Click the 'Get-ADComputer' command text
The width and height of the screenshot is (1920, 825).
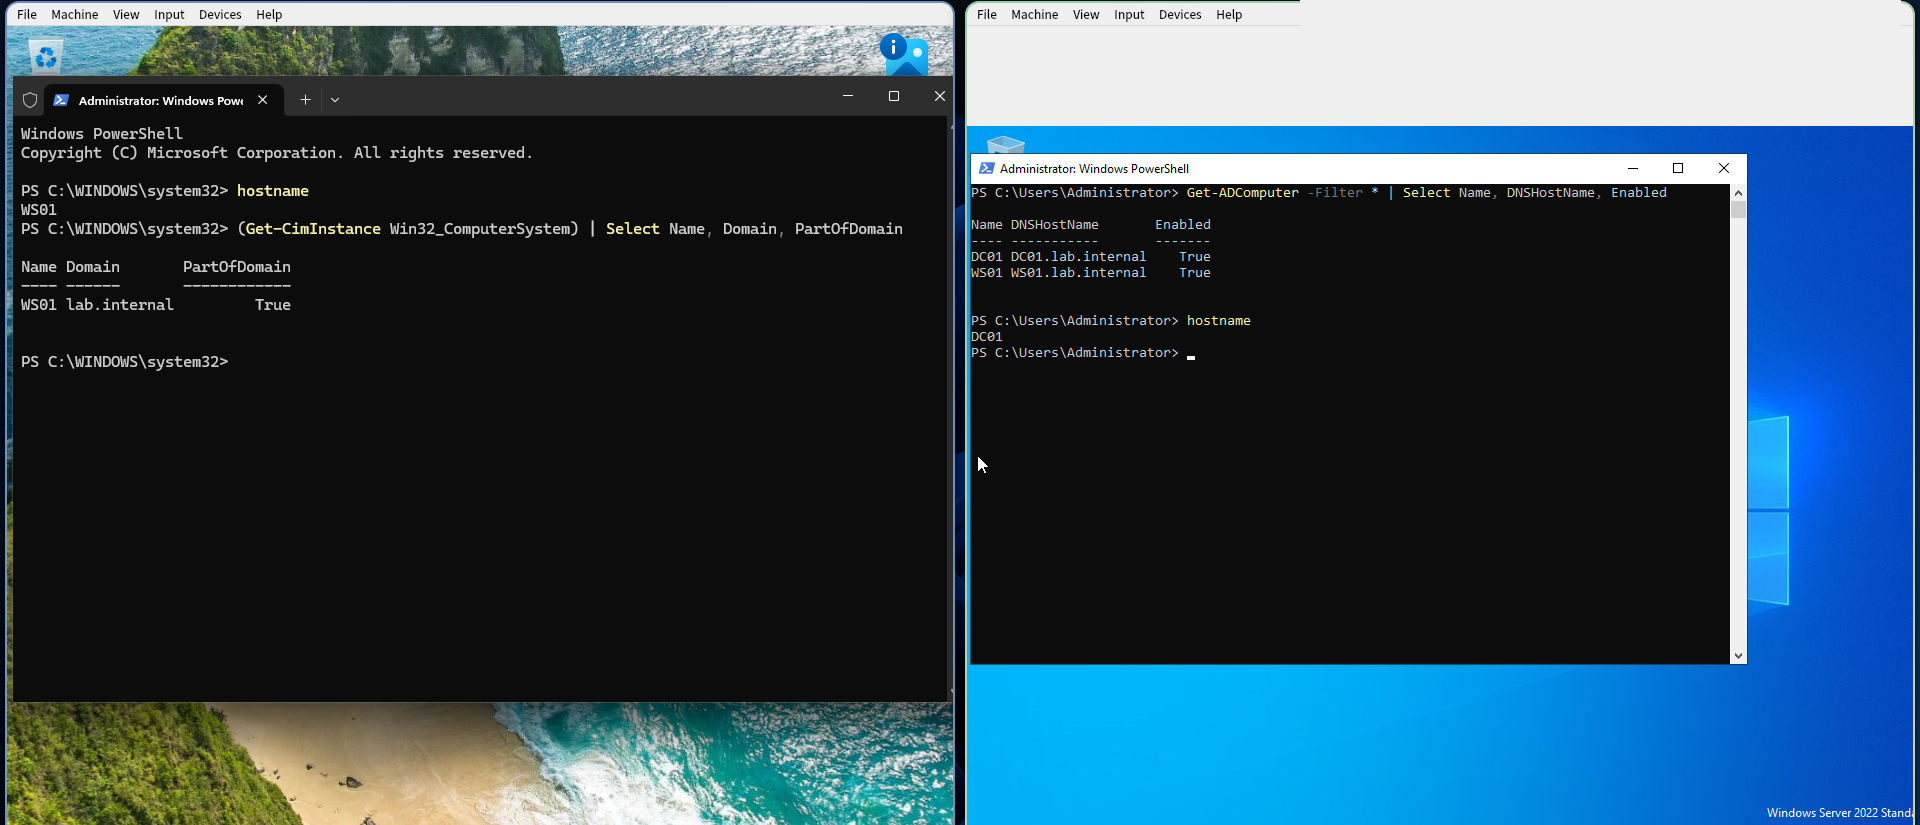click(x=1243, y=193)
